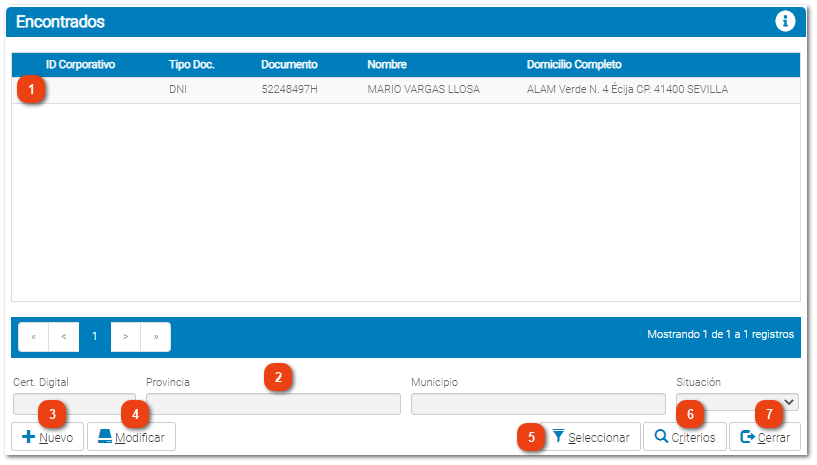Sort by ID Corporativo column header
Screen dimensions: 817x465
[x=80, y=65]
